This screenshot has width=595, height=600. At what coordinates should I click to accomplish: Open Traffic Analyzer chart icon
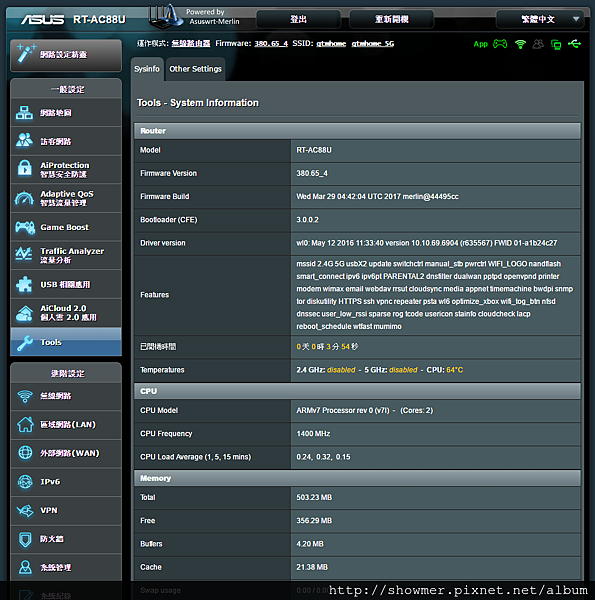(x=24, y=254)
